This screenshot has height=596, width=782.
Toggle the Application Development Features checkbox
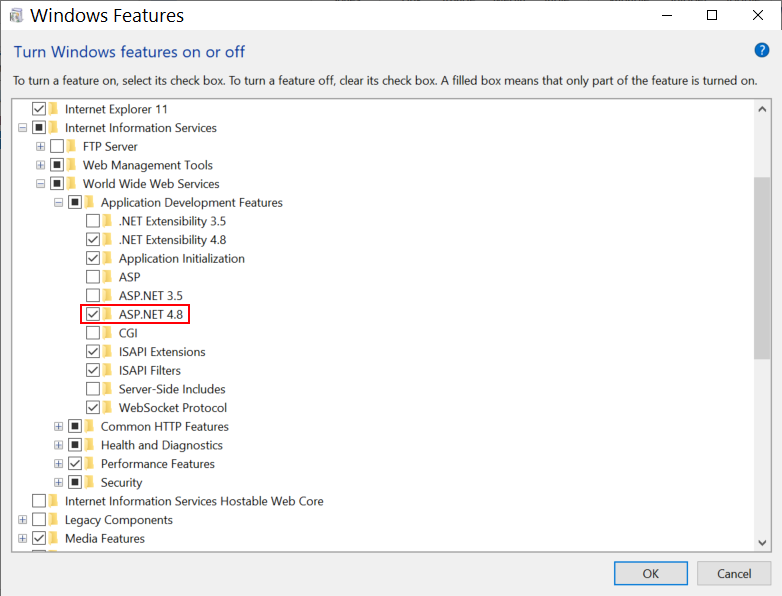pyautogui.click(x=75, y=202)
